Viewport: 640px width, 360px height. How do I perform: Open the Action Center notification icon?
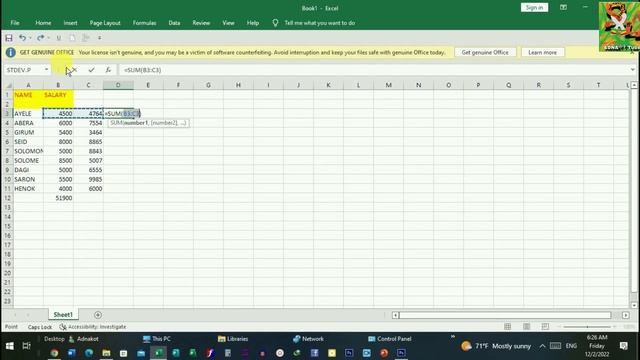tap(623, 346)
